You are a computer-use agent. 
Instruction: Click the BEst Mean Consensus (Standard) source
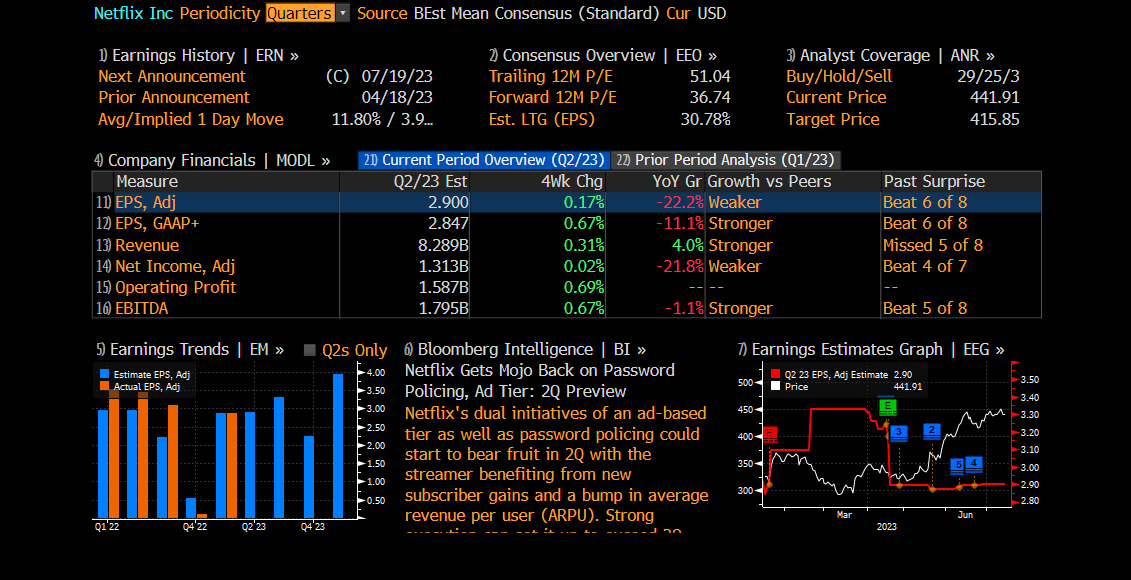click(538, 13)
